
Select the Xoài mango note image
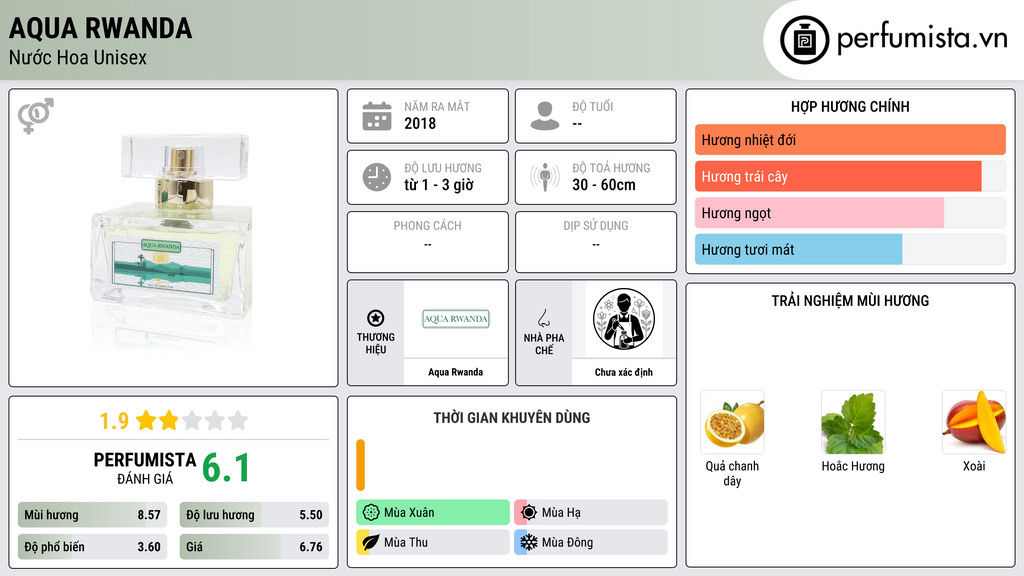click(974, 423)
